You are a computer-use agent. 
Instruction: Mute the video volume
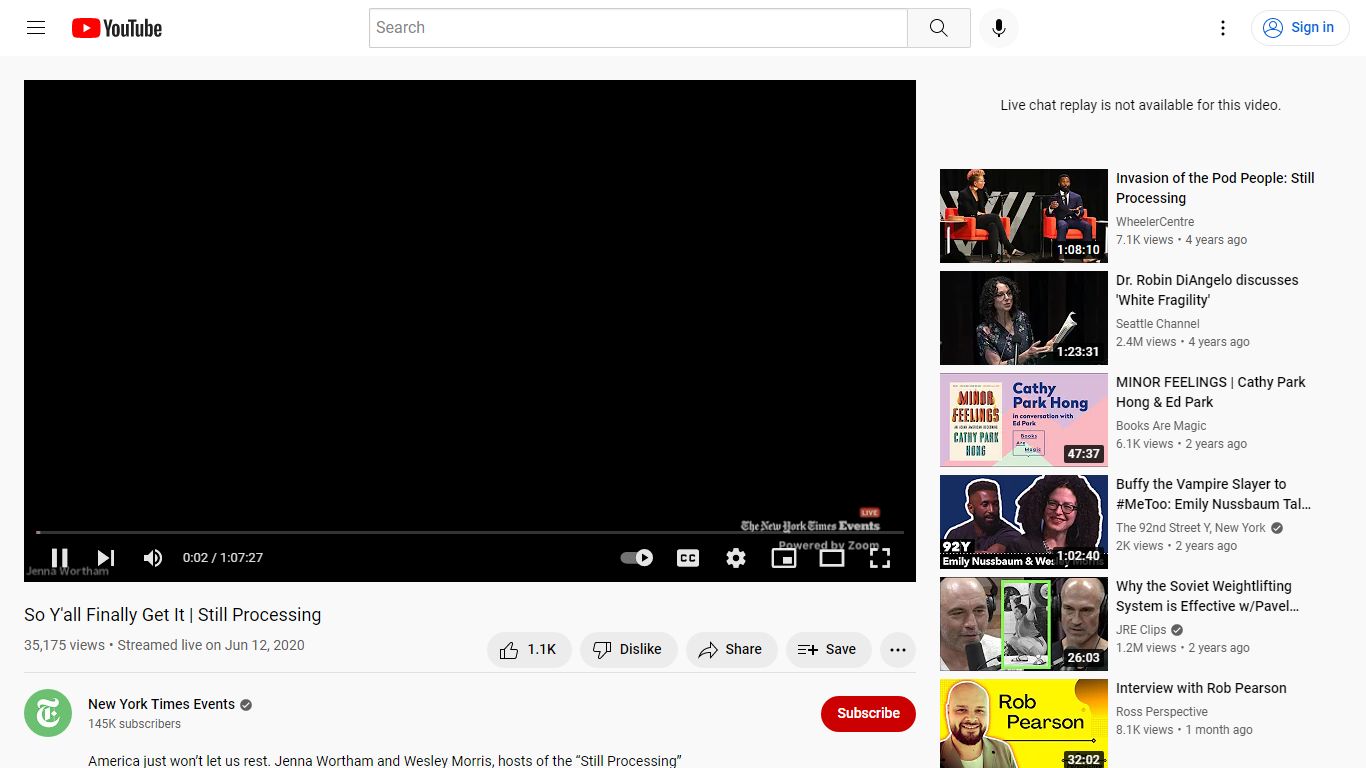pos(153,558)
